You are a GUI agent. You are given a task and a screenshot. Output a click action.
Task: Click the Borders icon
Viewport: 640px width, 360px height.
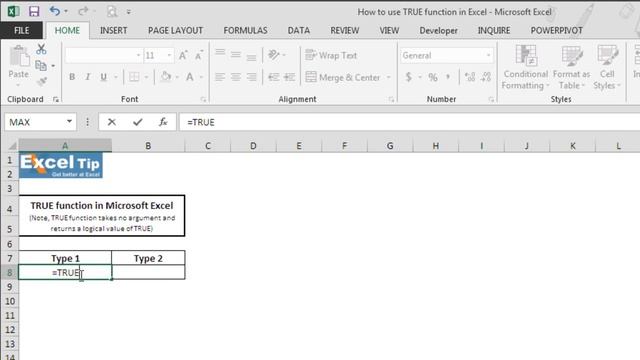click(134, 77)
